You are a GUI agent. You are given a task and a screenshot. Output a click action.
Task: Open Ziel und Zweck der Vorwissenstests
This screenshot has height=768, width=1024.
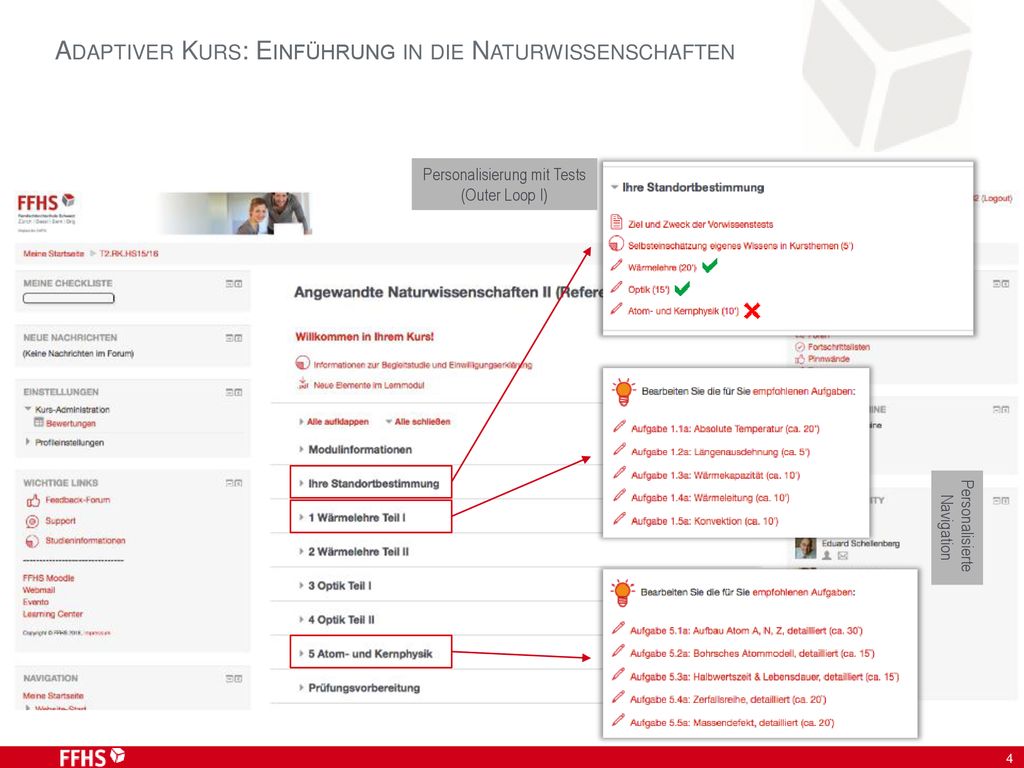(x=700, y=224)
